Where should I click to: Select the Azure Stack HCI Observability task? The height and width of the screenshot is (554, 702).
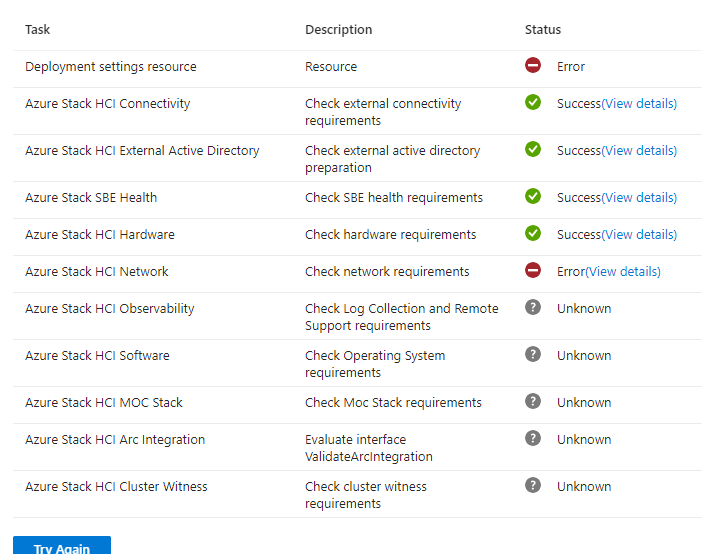[x=110, y=309]
